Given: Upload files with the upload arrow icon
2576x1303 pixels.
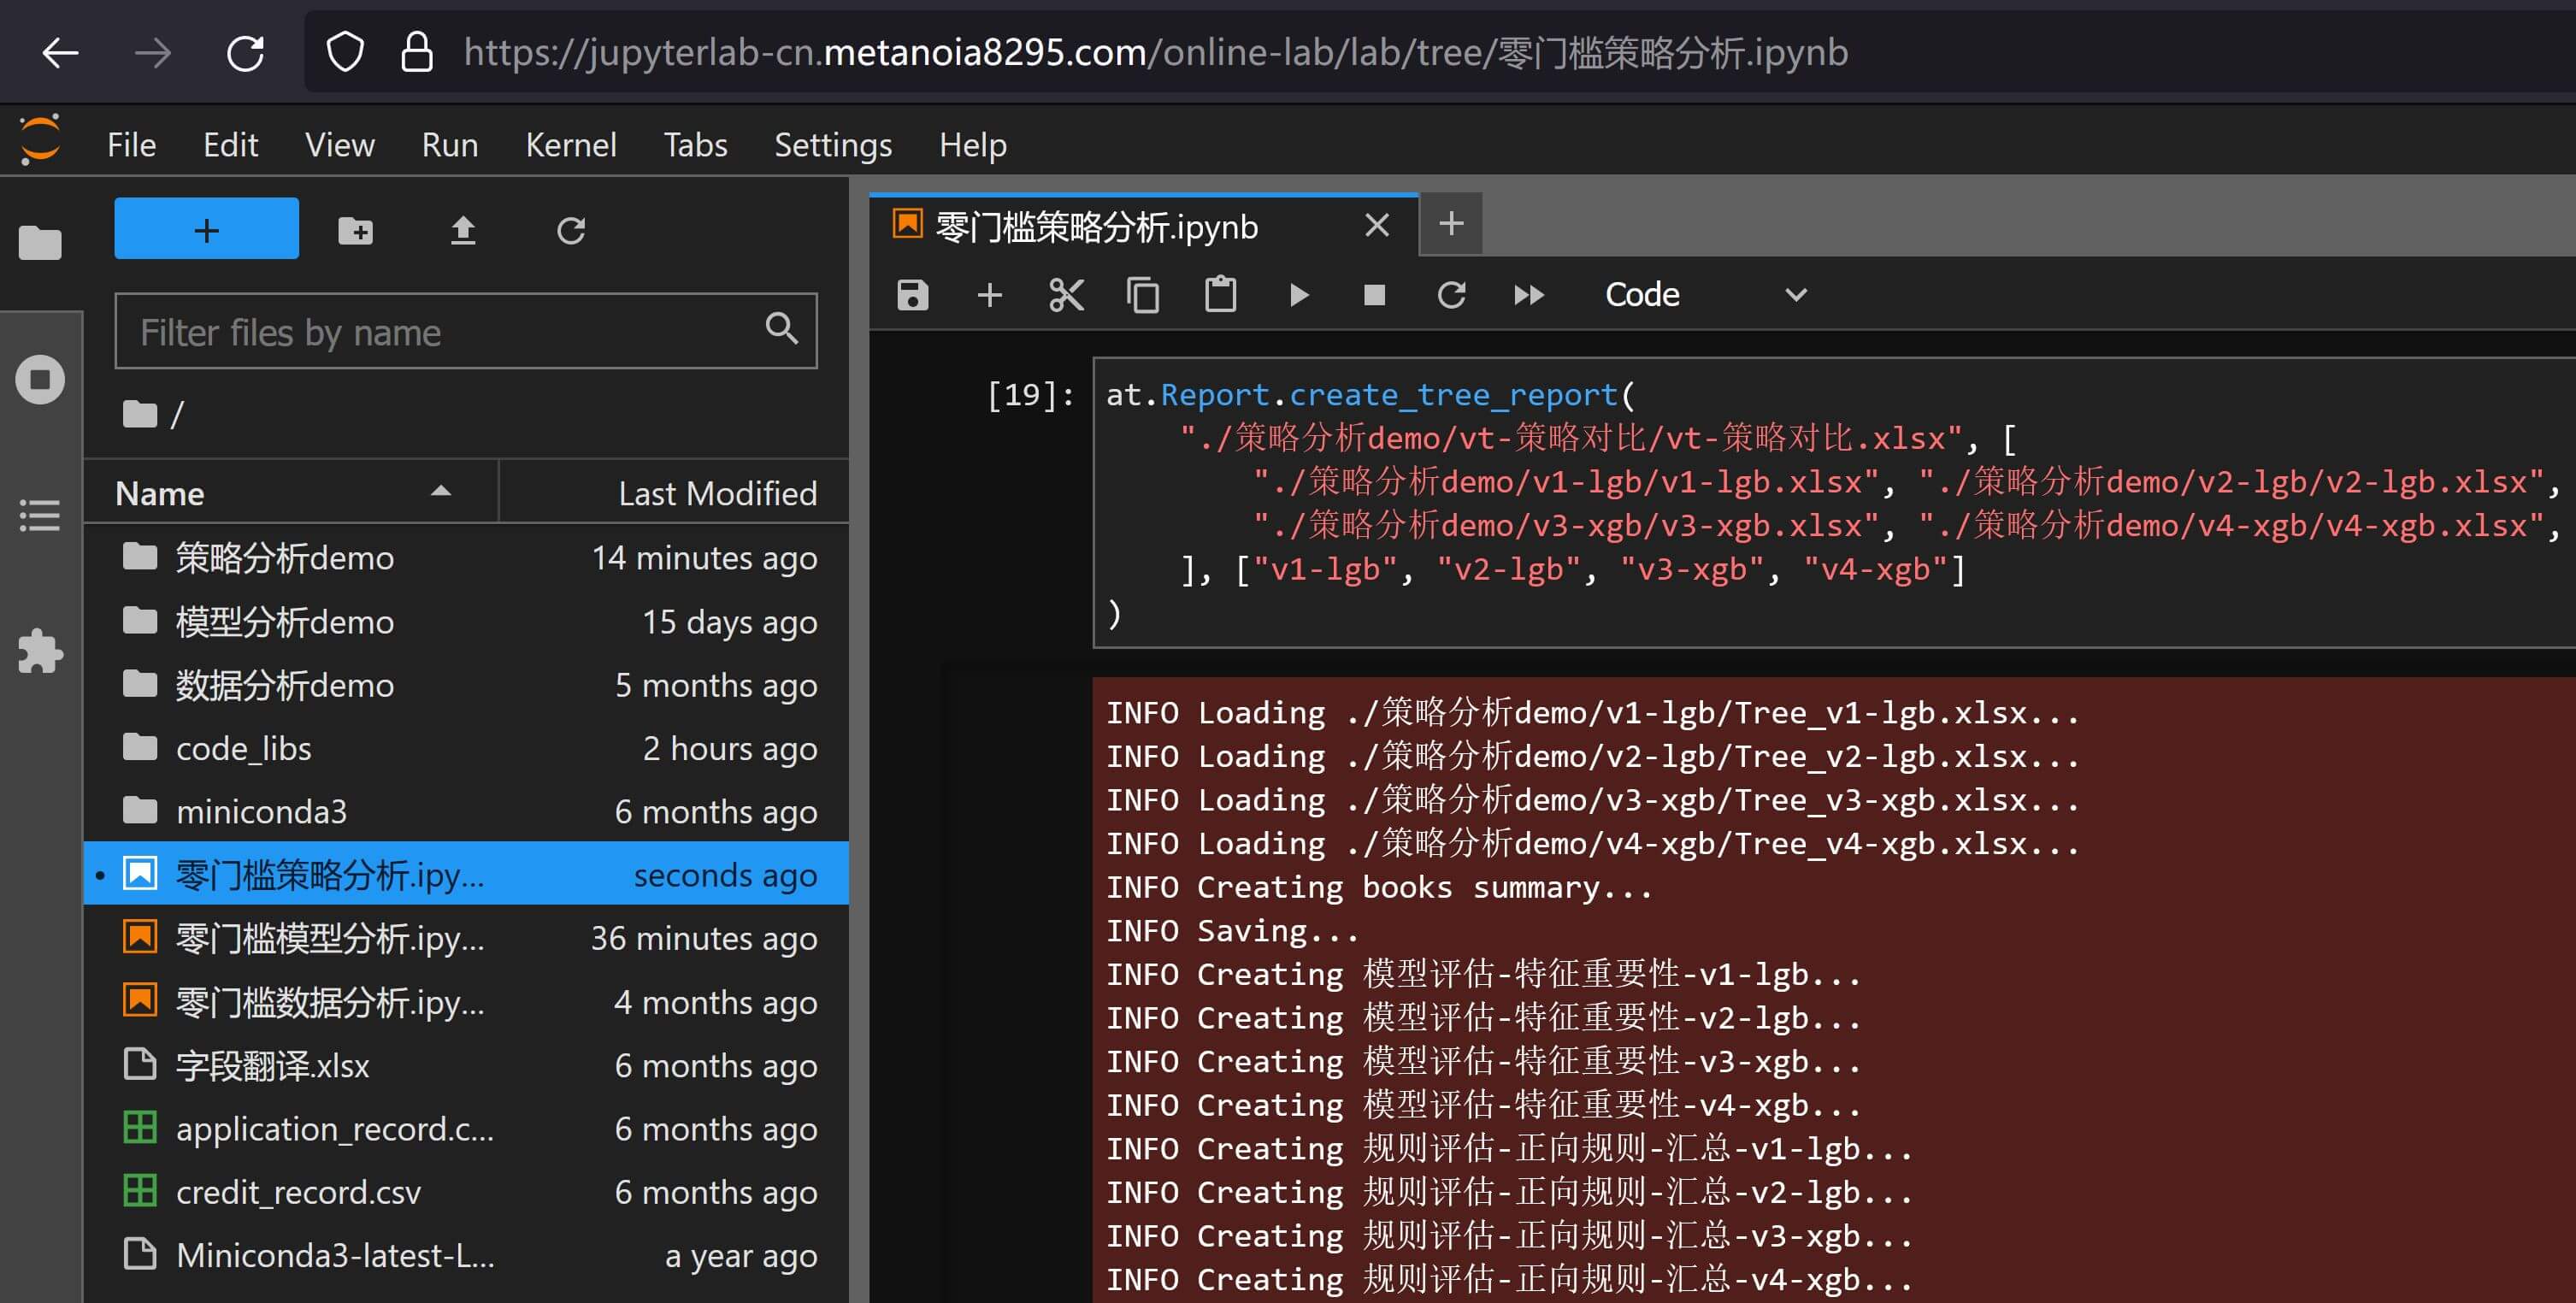Looking at the screenshot, I should pos(462,231).
